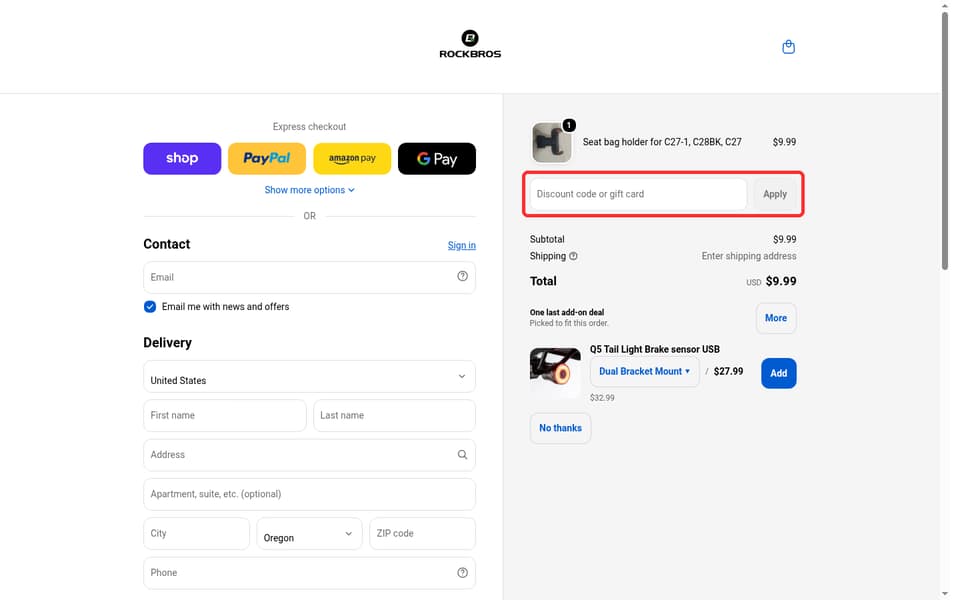Focus the Phone field
The image size is (960, 600).
coord(309,573)
